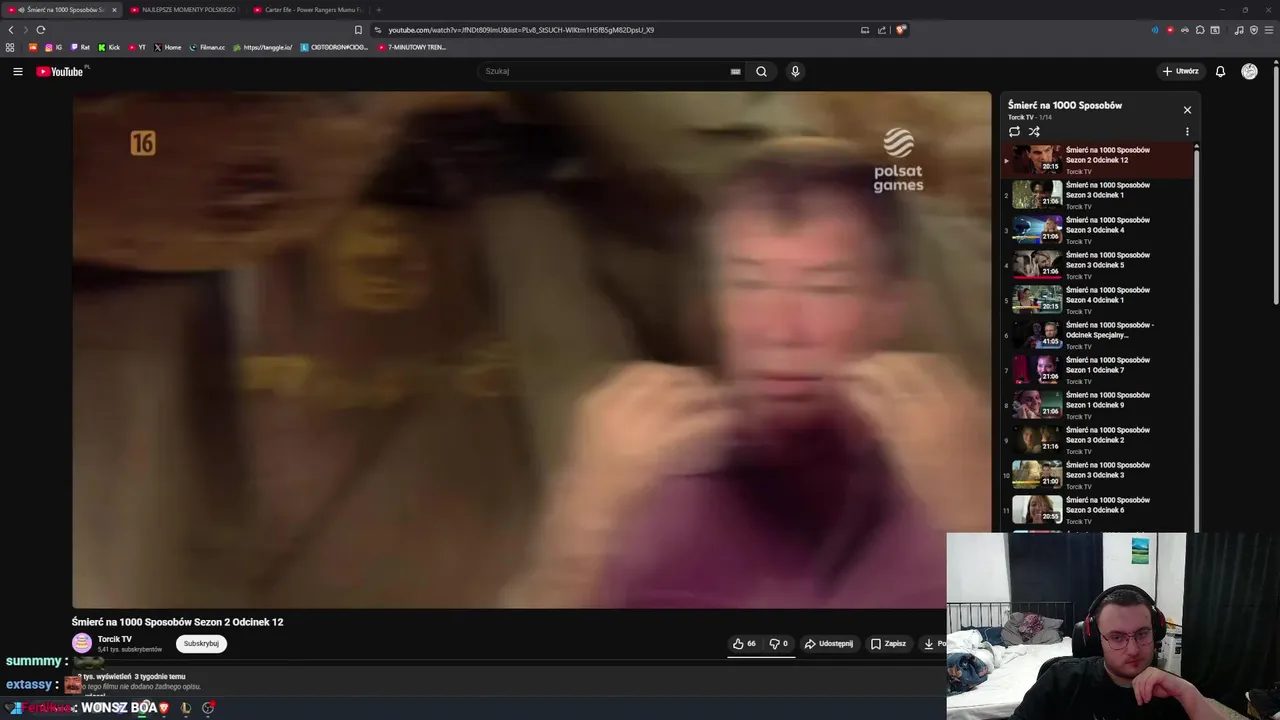
Task: Select the Śmierć na 1000 Sposobów tab
Action: click(62, 10)
